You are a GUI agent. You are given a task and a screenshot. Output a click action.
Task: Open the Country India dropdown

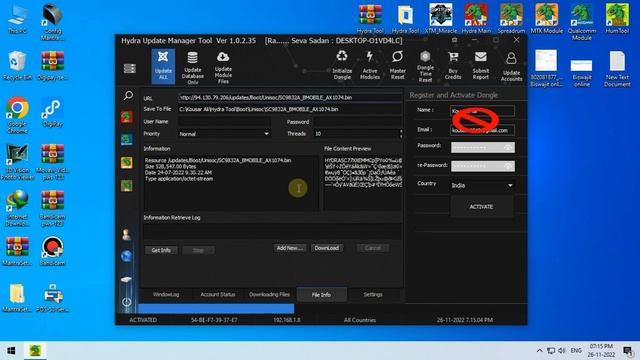(482, 185)
